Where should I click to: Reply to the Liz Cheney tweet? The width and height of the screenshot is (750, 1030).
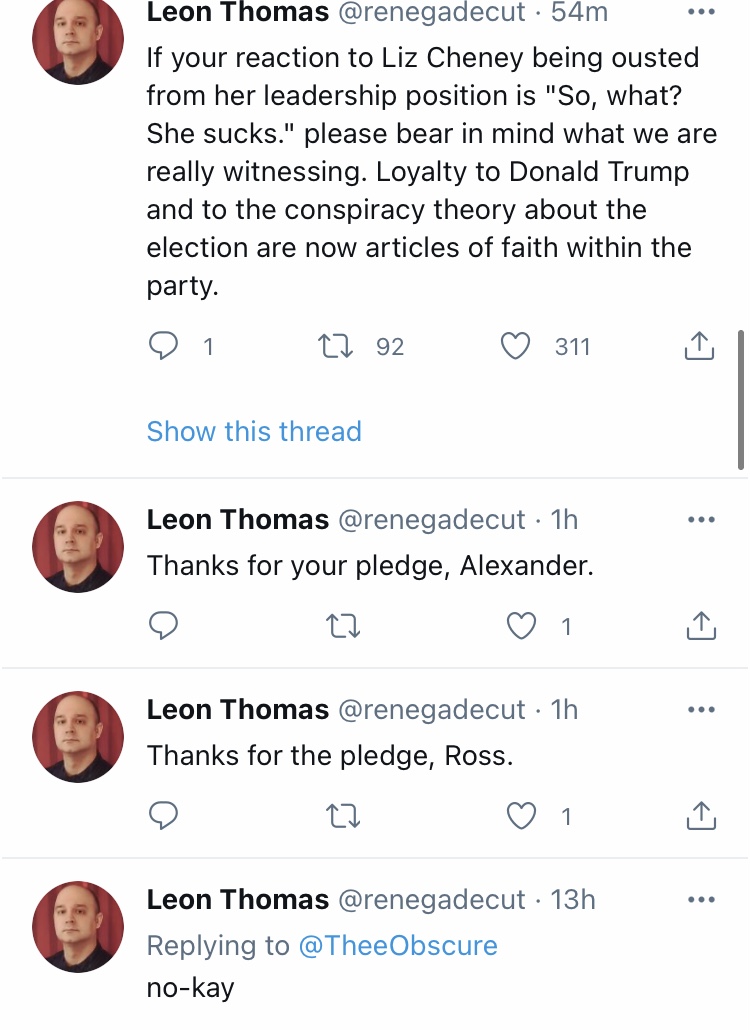tap(163, 346)
